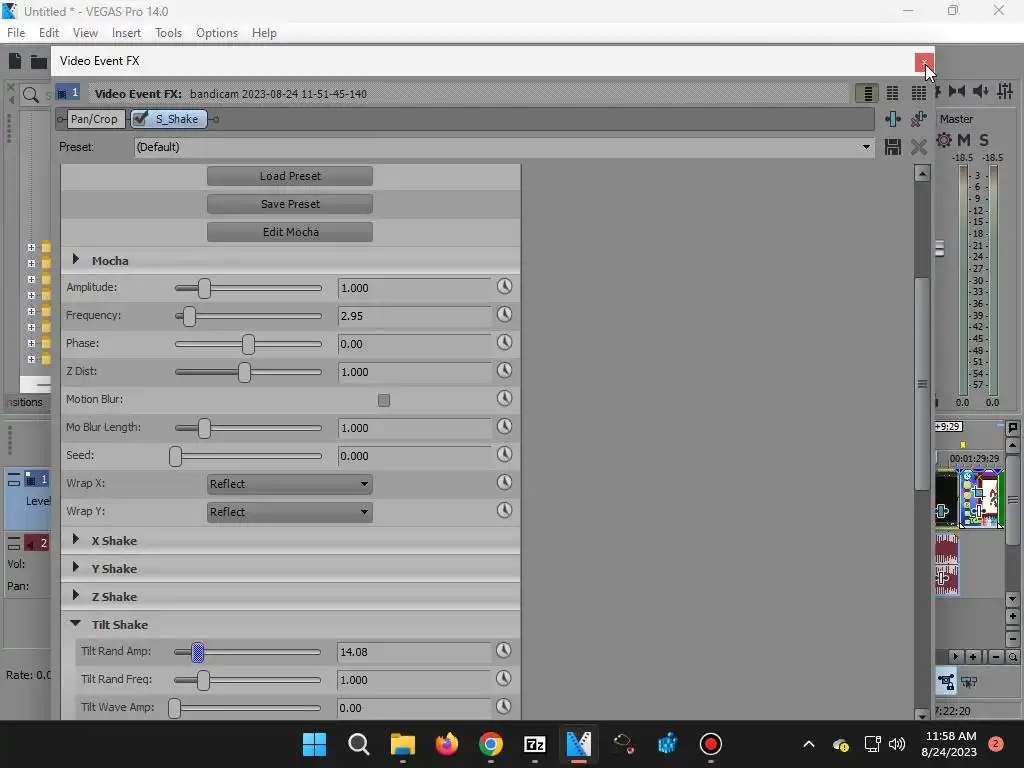Image resolution: width=1024 pixels, height=768 pixels.
Task: Open 7-Zip from the taskbar
Action: click(x=535, y=744)
